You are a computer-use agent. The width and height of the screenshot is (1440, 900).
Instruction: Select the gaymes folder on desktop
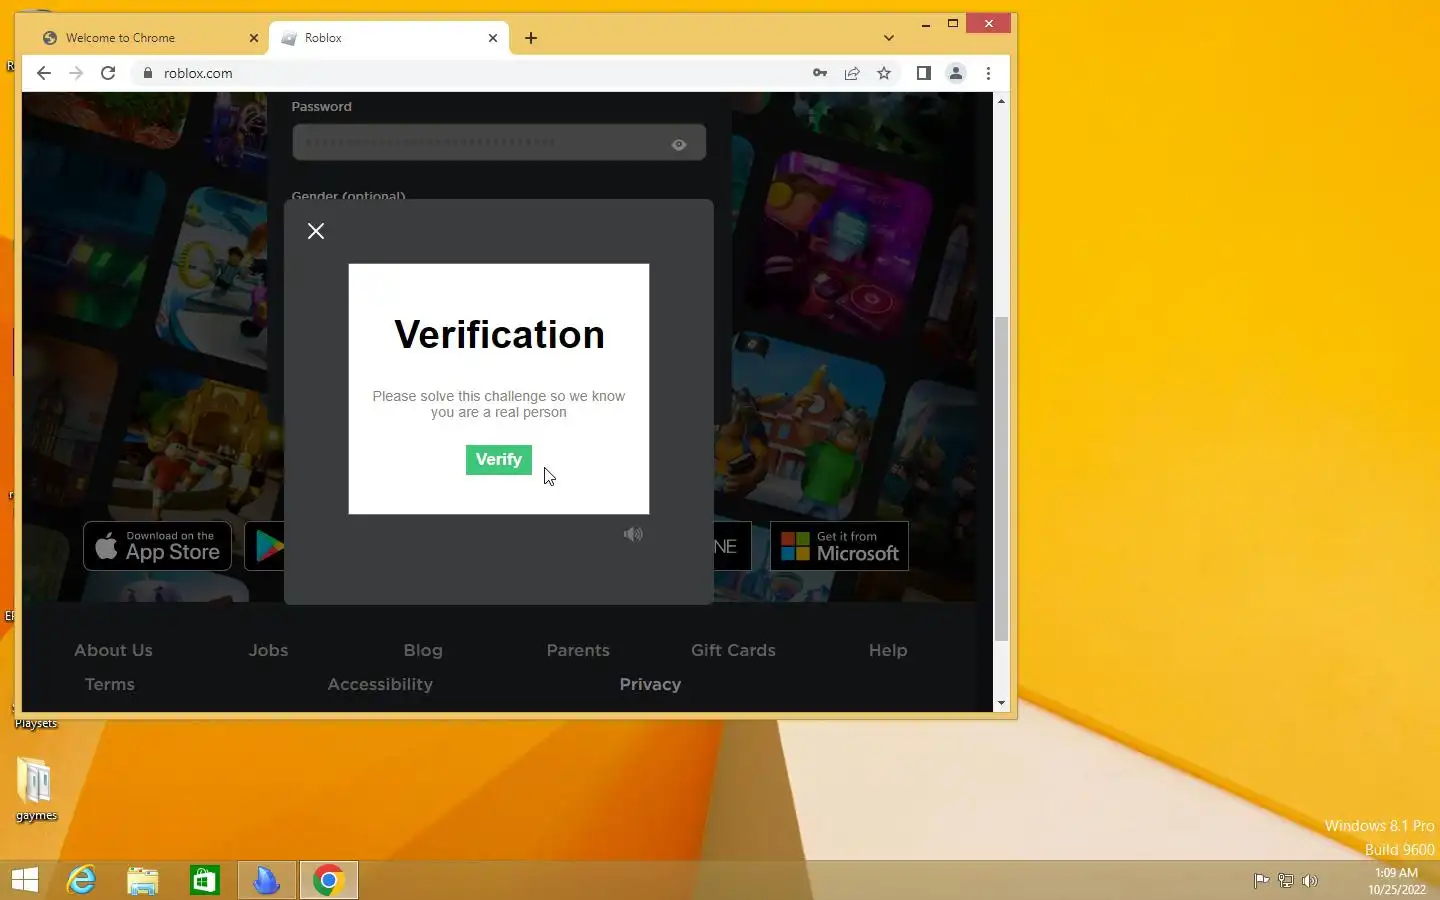(x=35, y=790)
